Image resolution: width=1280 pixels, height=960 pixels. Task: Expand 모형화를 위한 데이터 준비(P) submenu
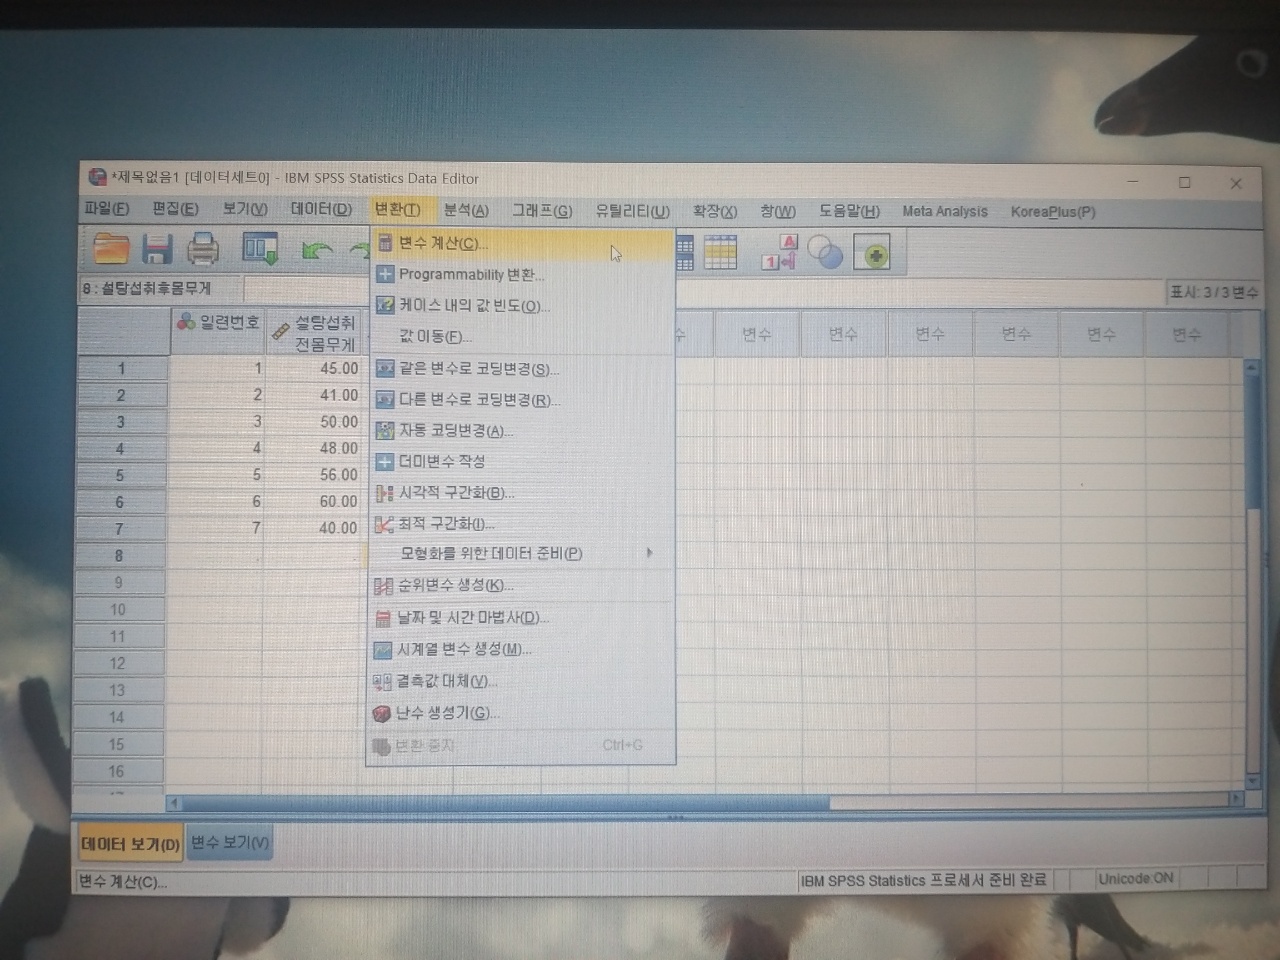(521, 553)
